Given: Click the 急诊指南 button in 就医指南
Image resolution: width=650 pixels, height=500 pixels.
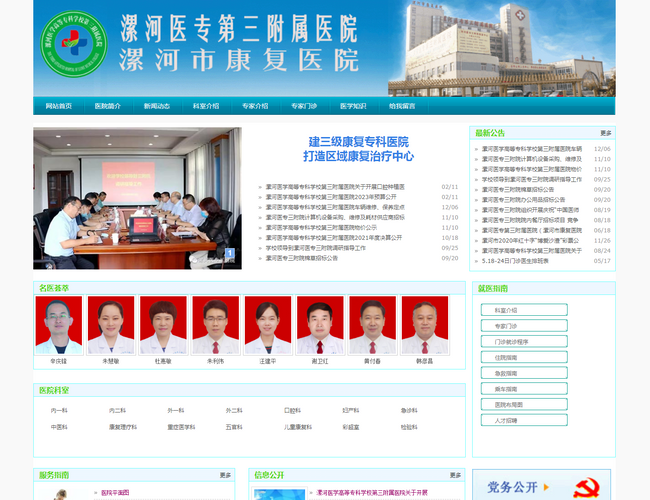Looking at the screenshot, I should (510, 373).
